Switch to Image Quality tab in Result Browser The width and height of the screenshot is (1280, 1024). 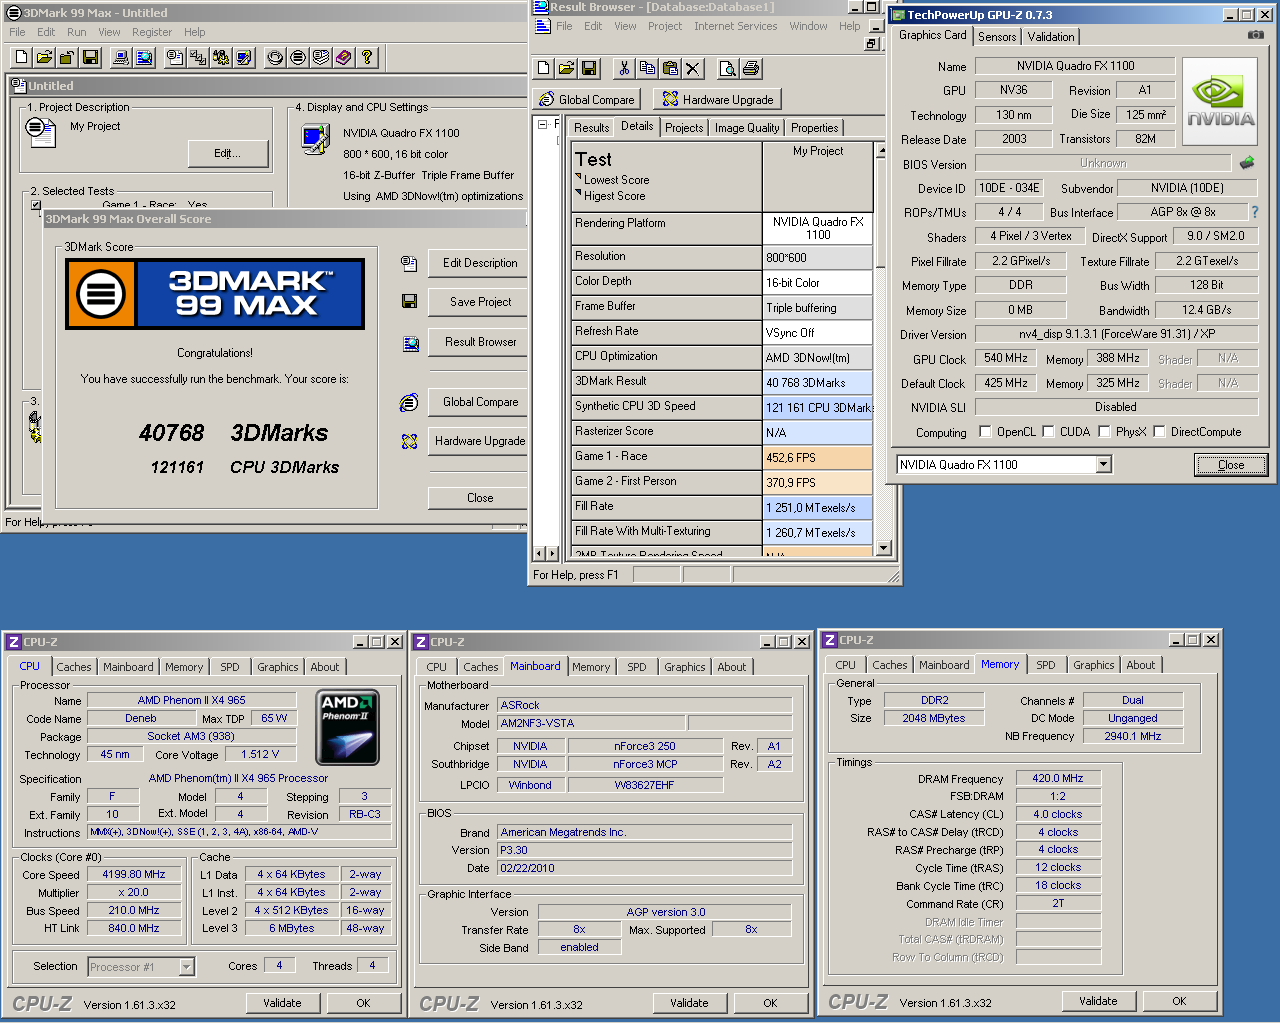click(747, 128)
